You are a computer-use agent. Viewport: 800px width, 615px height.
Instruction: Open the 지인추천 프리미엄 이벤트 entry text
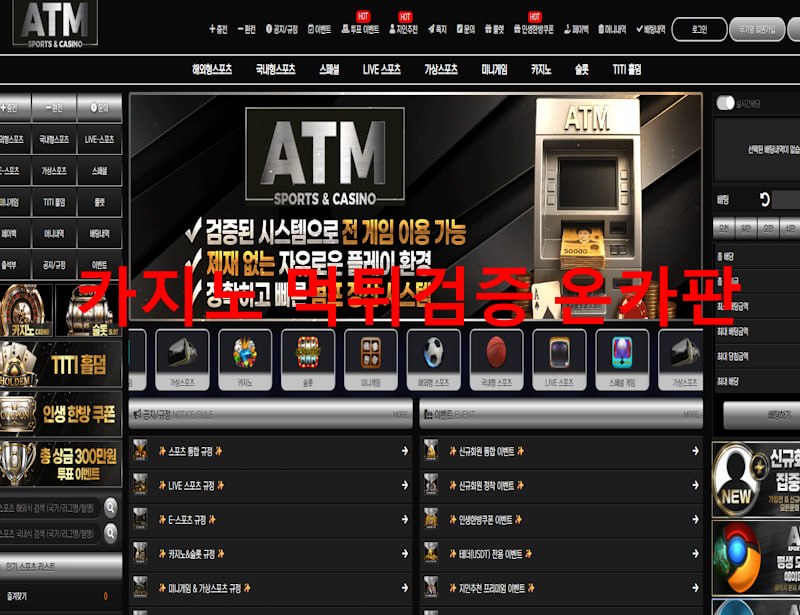click(492, 588)
